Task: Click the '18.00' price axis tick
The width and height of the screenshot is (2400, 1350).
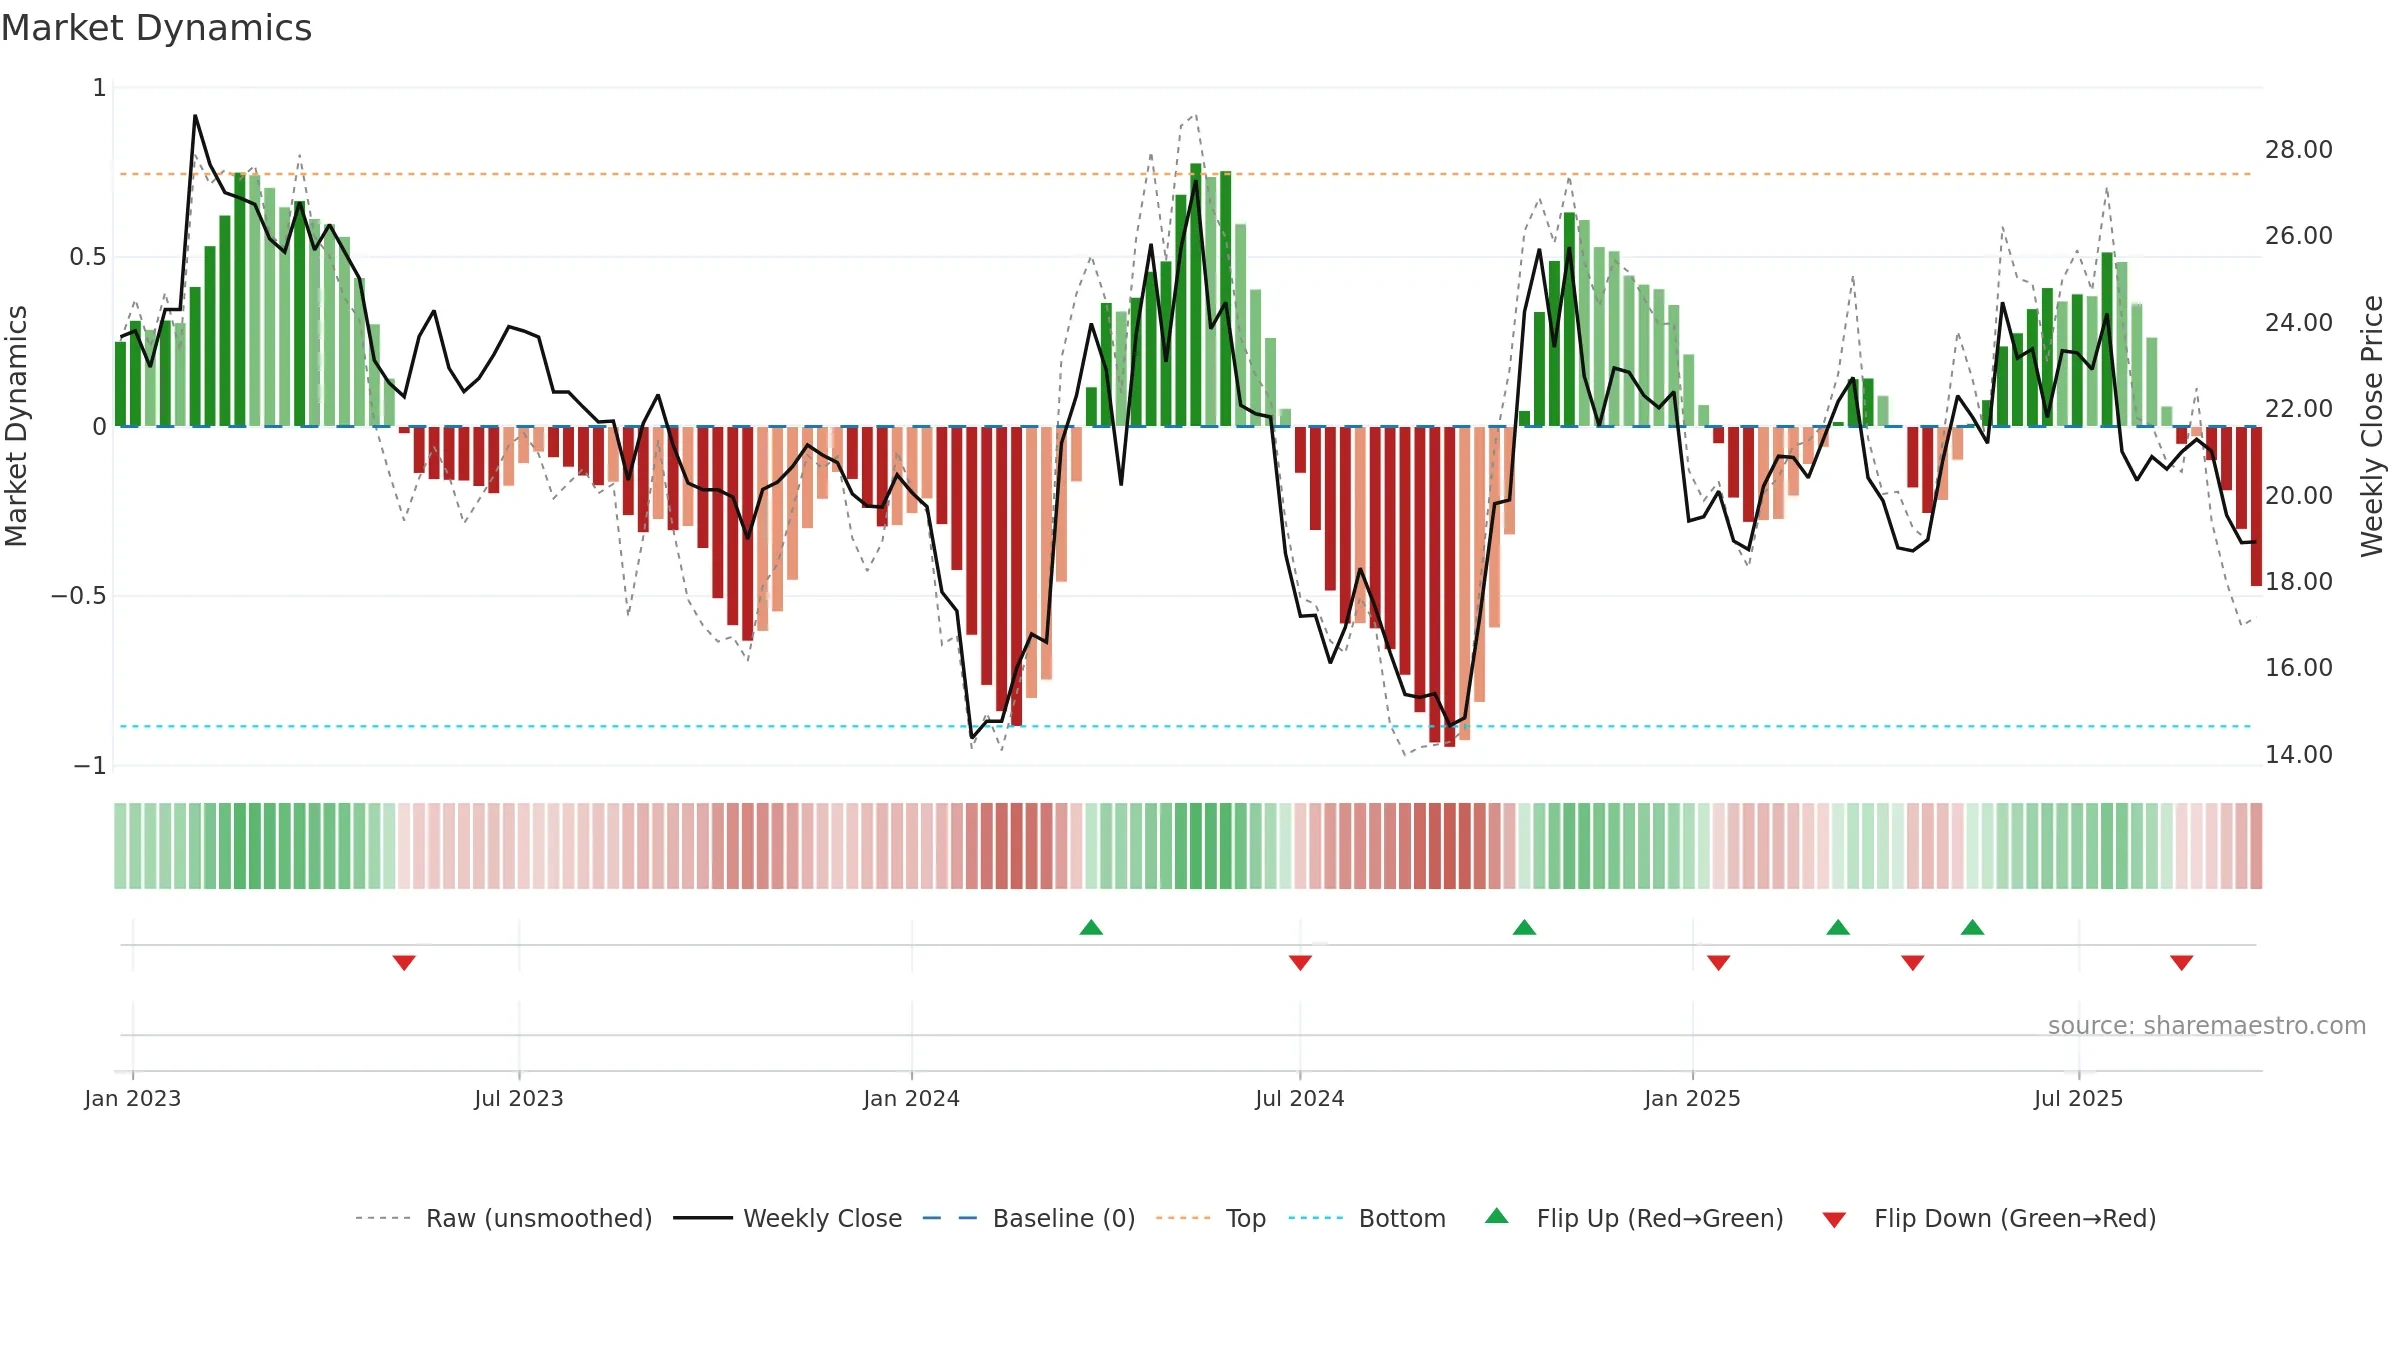Action: click(2299, 582)
